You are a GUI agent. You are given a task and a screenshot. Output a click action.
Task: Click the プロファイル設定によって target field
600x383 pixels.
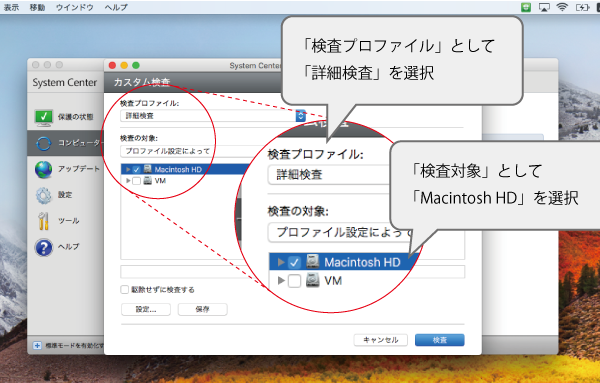pyautogui.click(x=183, y=151)
